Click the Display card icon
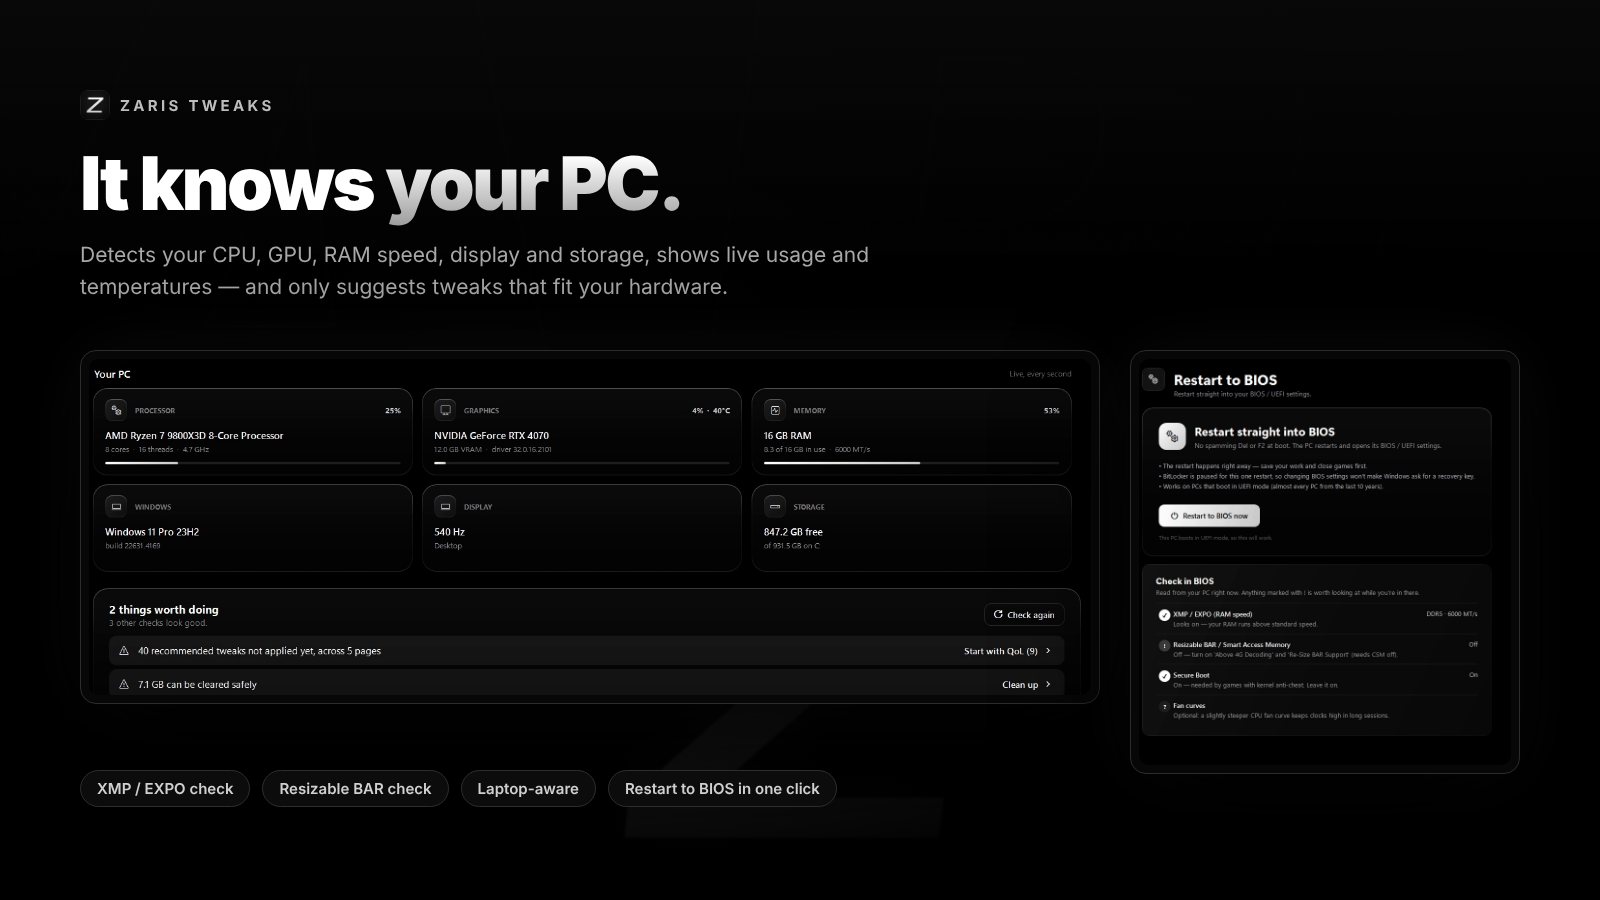This screenshot has width=1600, height=900. tap(445, 506)
